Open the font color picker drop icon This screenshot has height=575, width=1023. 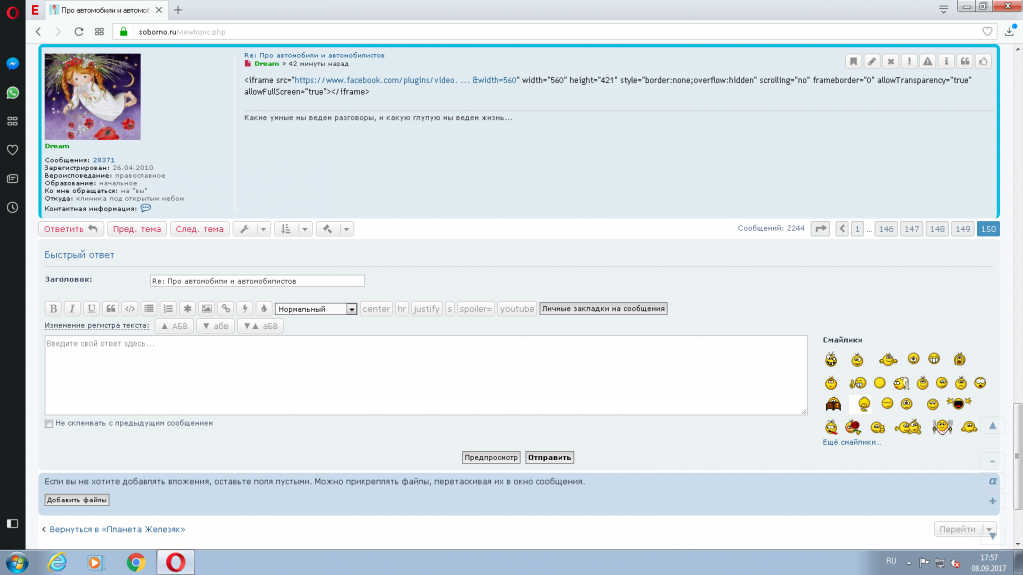(x=264, y=309)
